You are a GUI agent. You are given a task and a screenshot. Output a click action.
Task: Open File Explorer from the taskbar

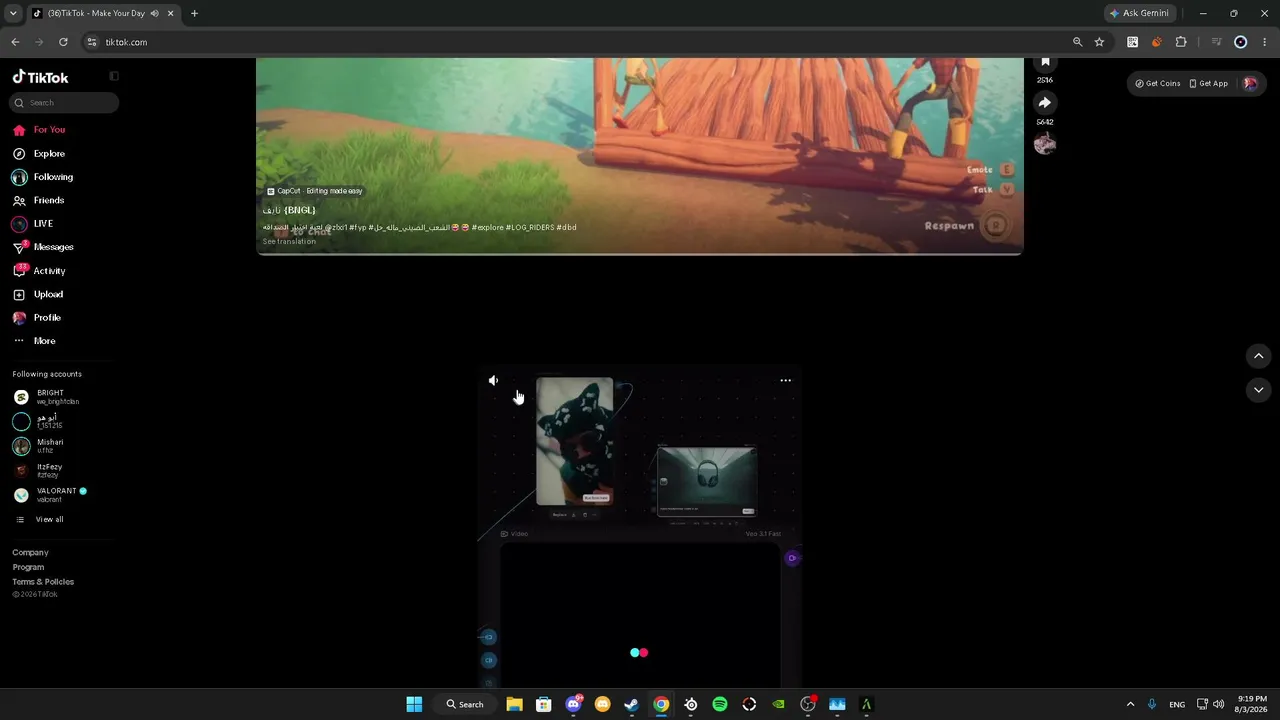pyautogui.click(x=514, y=704)
